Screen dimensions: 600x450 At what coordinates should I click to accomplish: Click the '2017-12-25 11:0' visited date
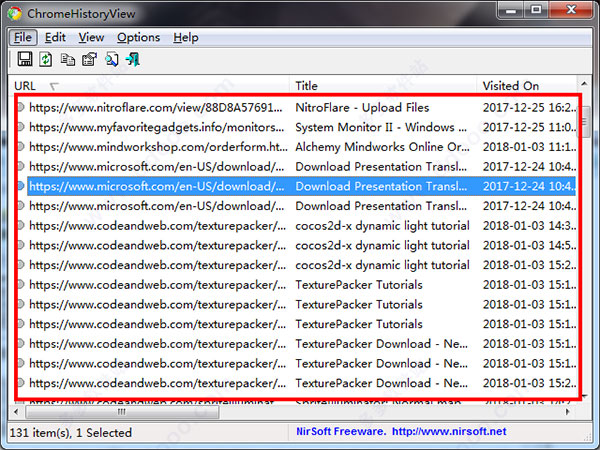pyautogui.click(x=529, y=127)
